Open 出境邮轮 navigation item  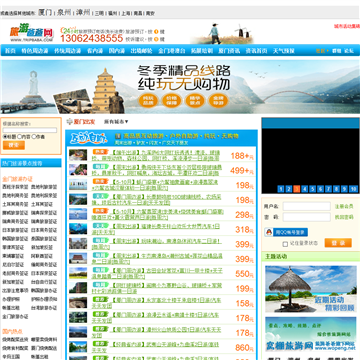[141, 51]
